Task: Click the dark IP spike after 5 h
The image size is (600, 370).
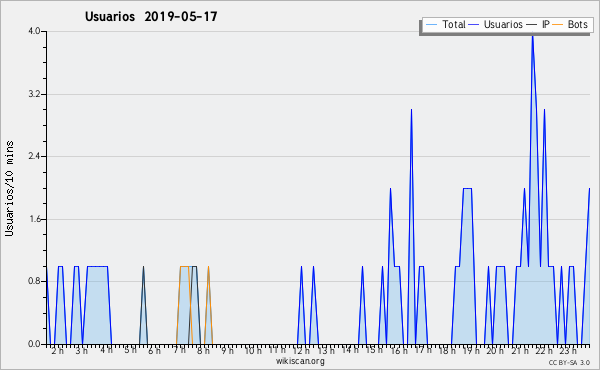Action: coord(143,268)
